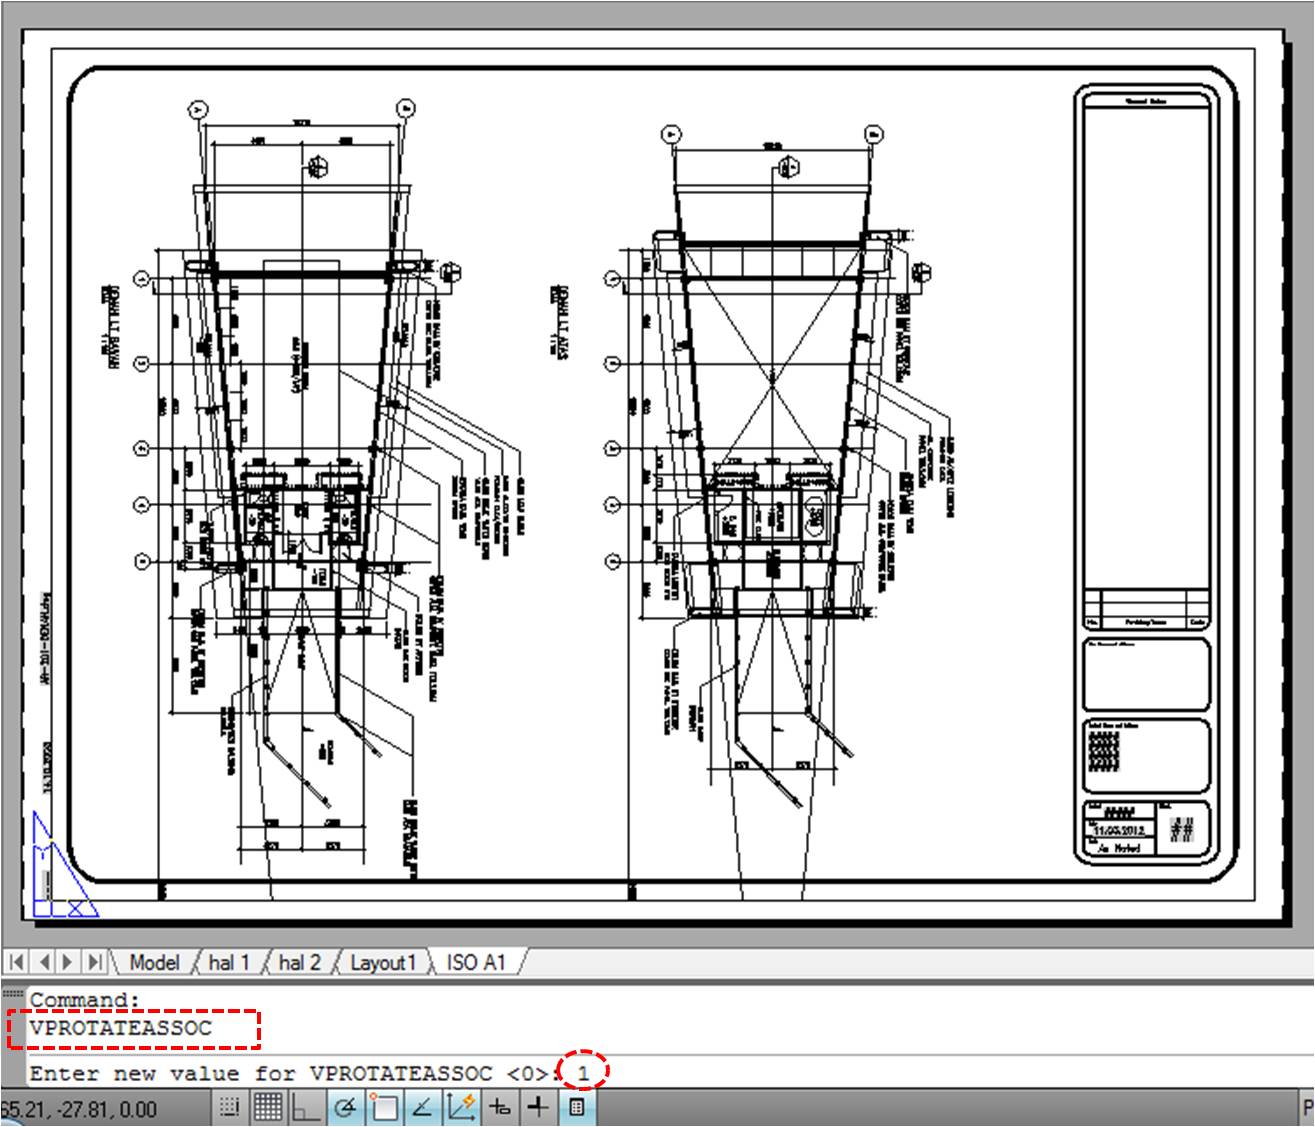
Task: Select the Object Snap Tracking icon
Action: [x=500, y=1108]
